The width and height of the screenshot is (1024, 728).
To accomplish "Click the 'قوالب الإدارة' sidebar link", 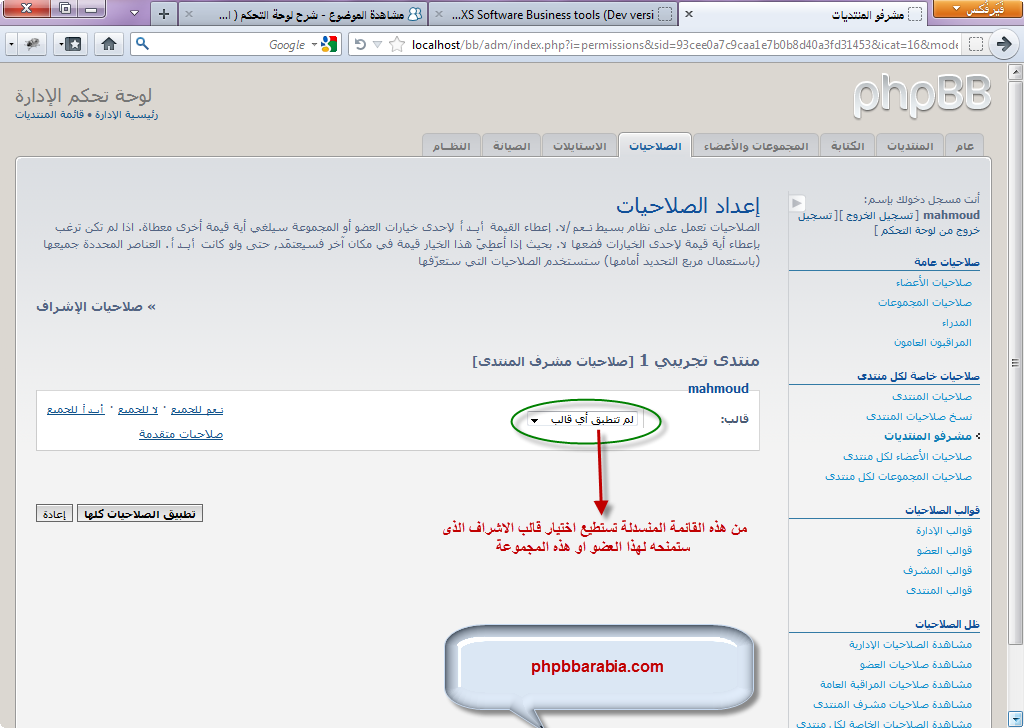I will point(943,530).
